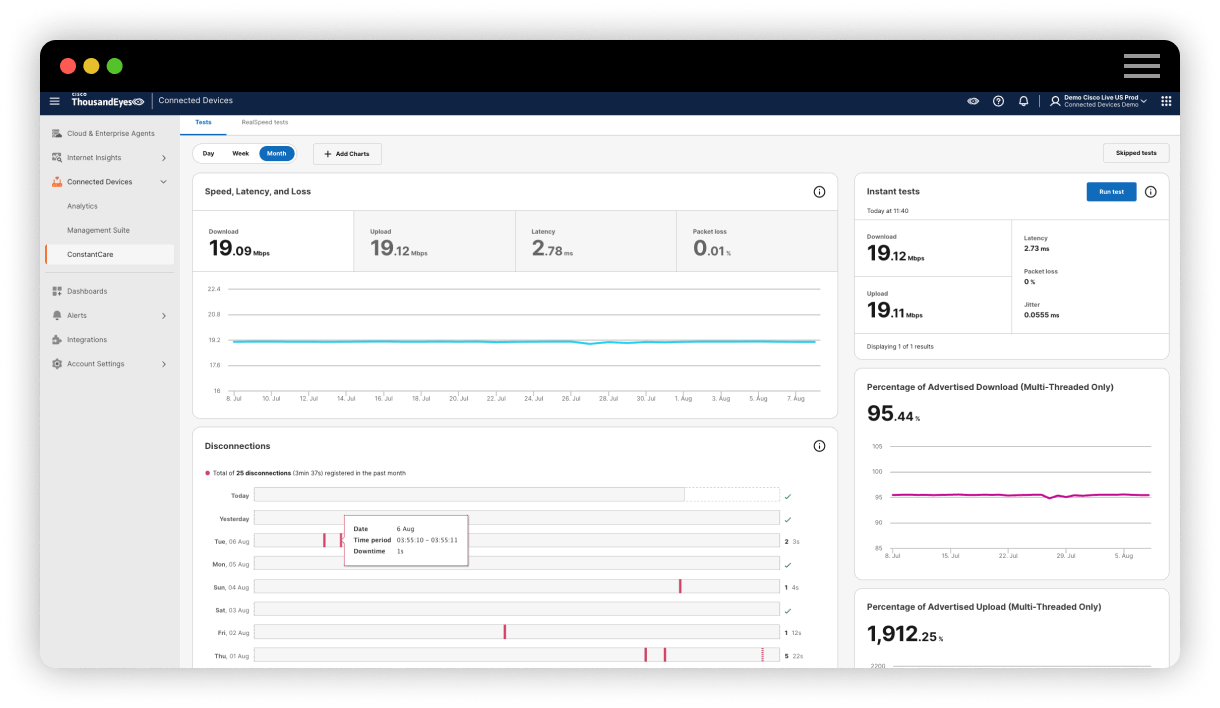Select the Day time range
1220x708 pixels.
tap(208, 154)
